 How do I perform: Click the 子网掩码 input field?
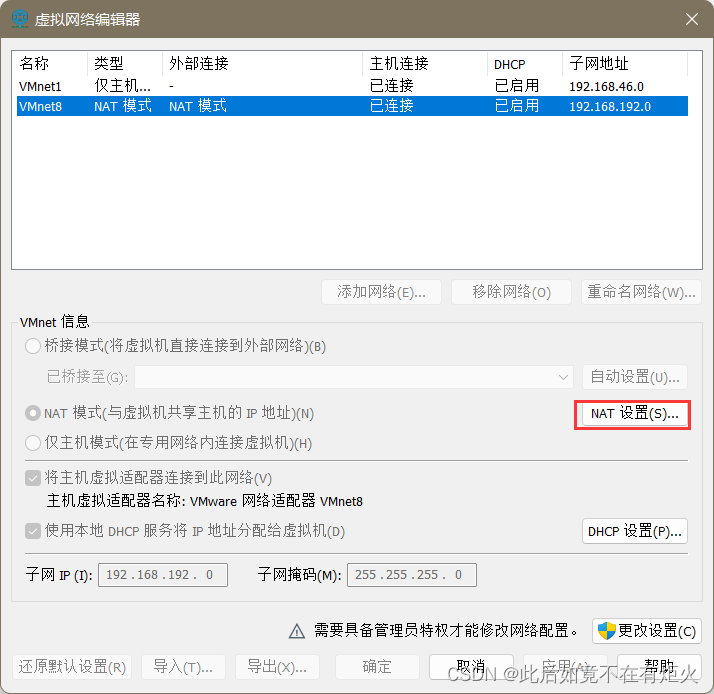tap(412, 575)
